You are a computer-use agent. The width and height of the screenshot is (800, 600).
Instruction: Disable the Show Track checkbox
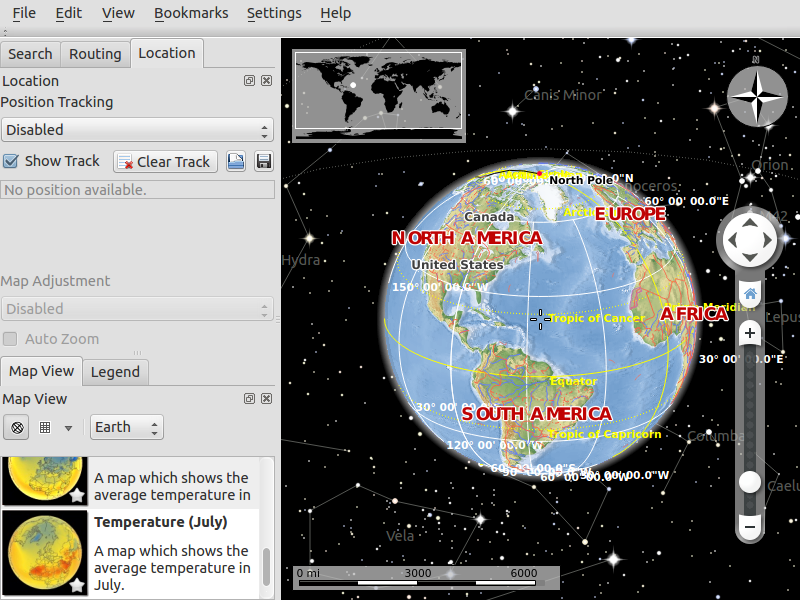11,161
